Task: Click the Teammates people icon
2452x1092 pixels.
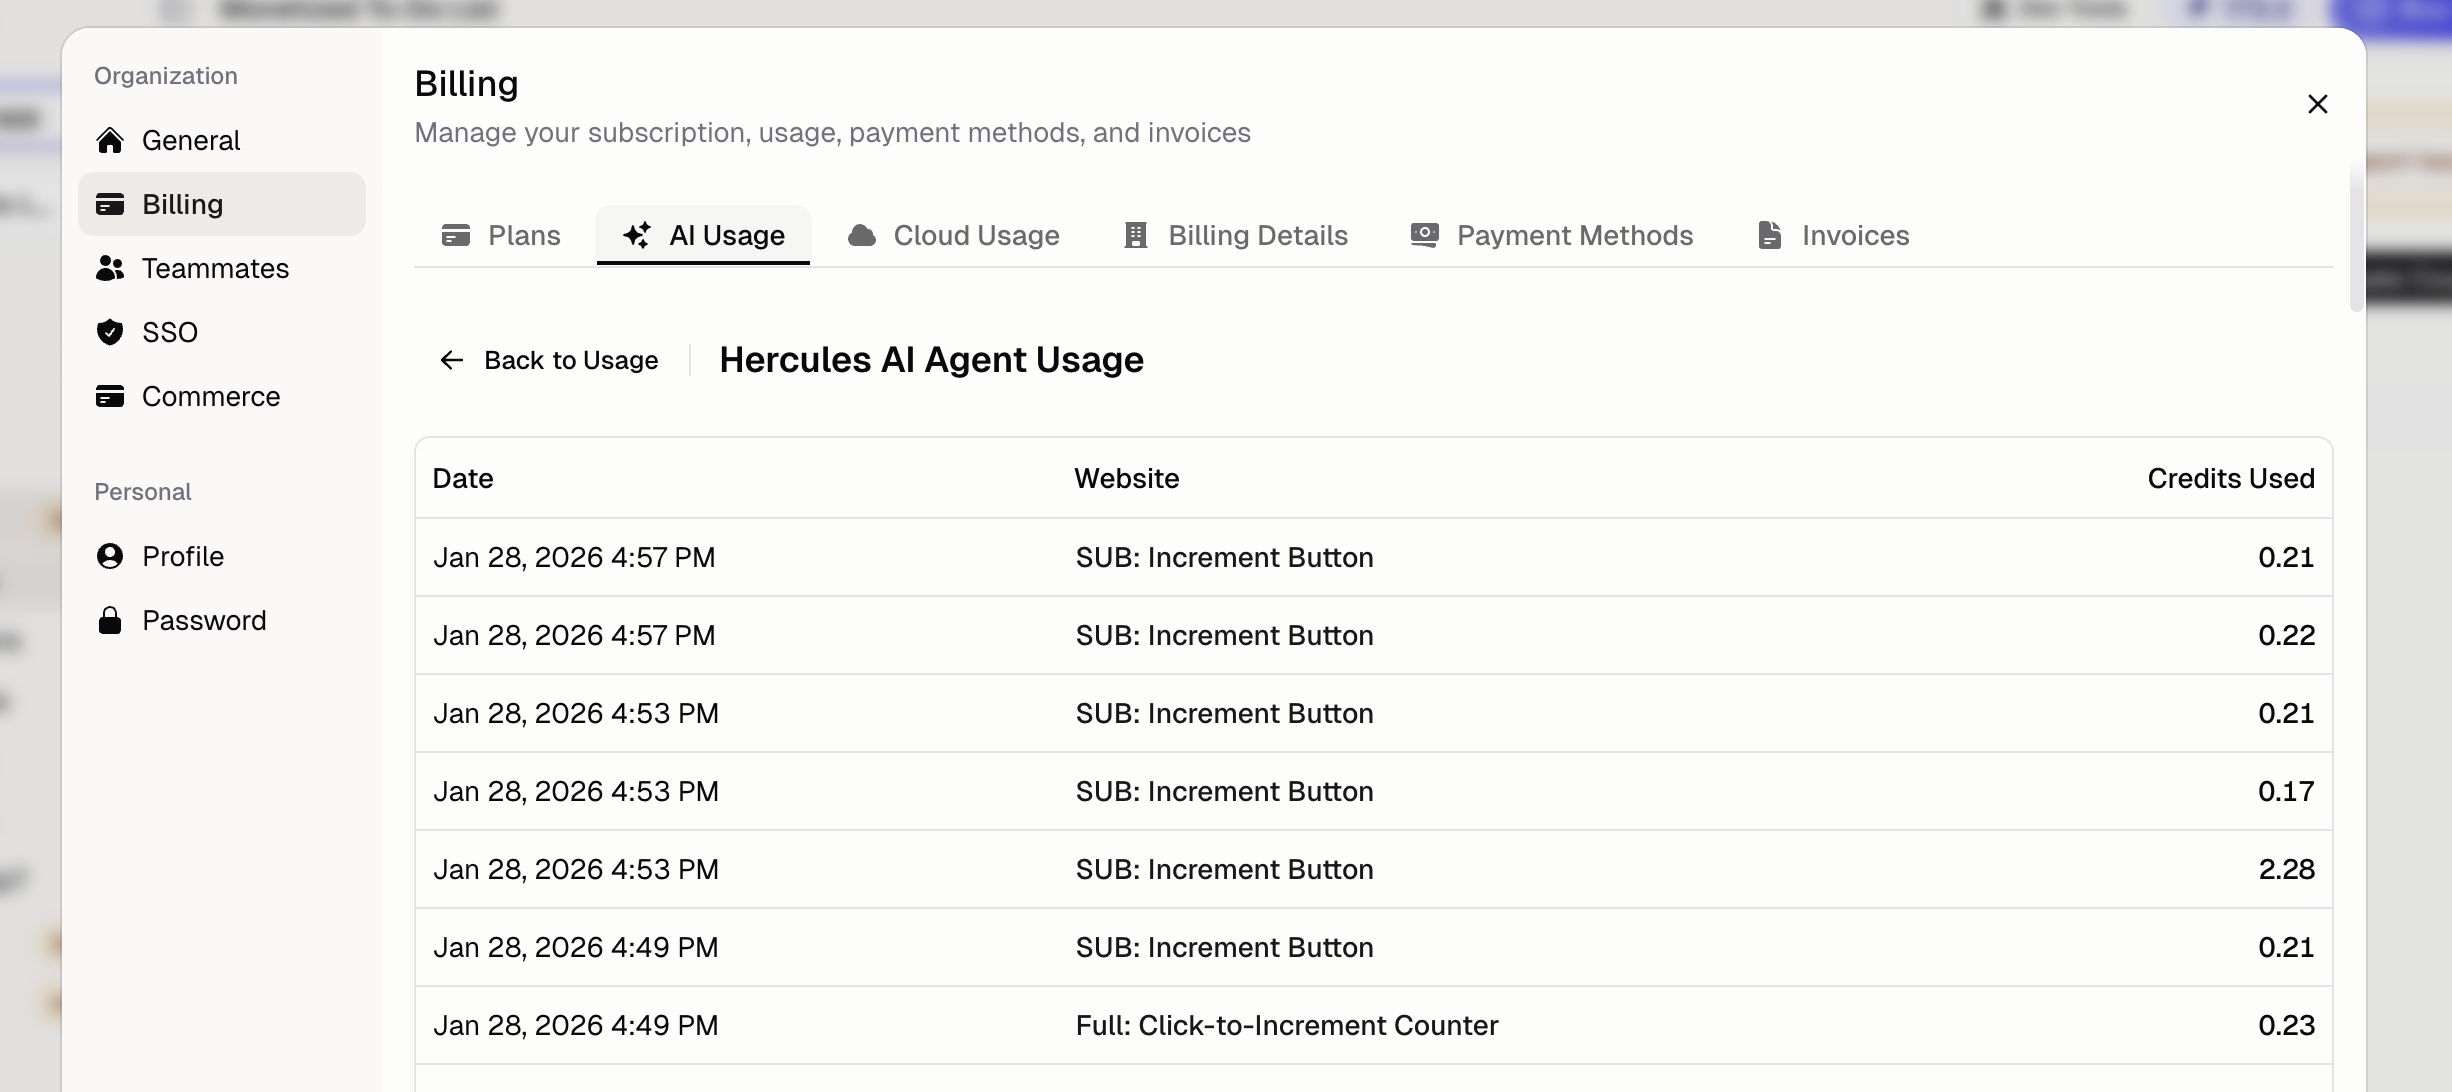Action: pos(110,268)
